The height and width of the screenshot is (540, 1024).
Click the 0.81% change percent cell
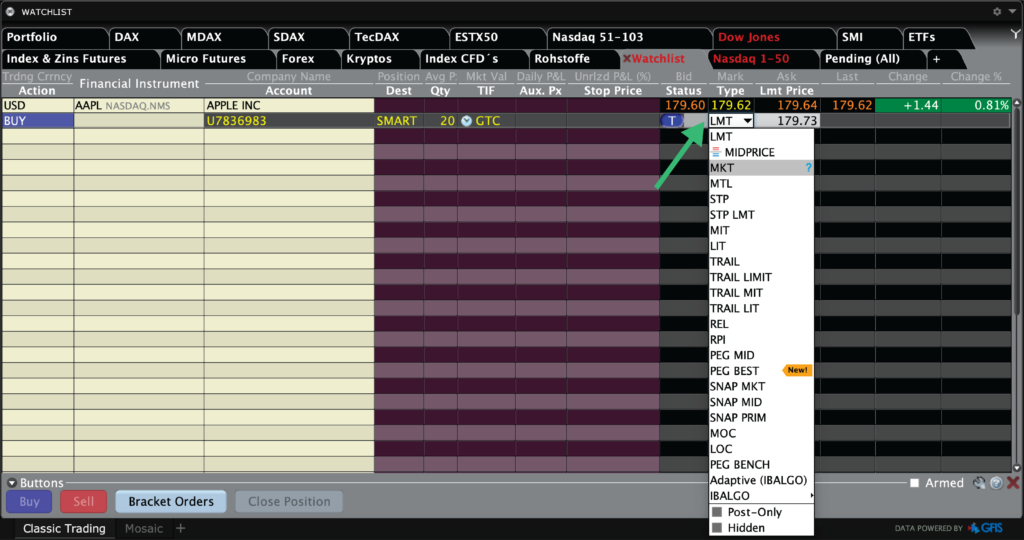point(976,105)
